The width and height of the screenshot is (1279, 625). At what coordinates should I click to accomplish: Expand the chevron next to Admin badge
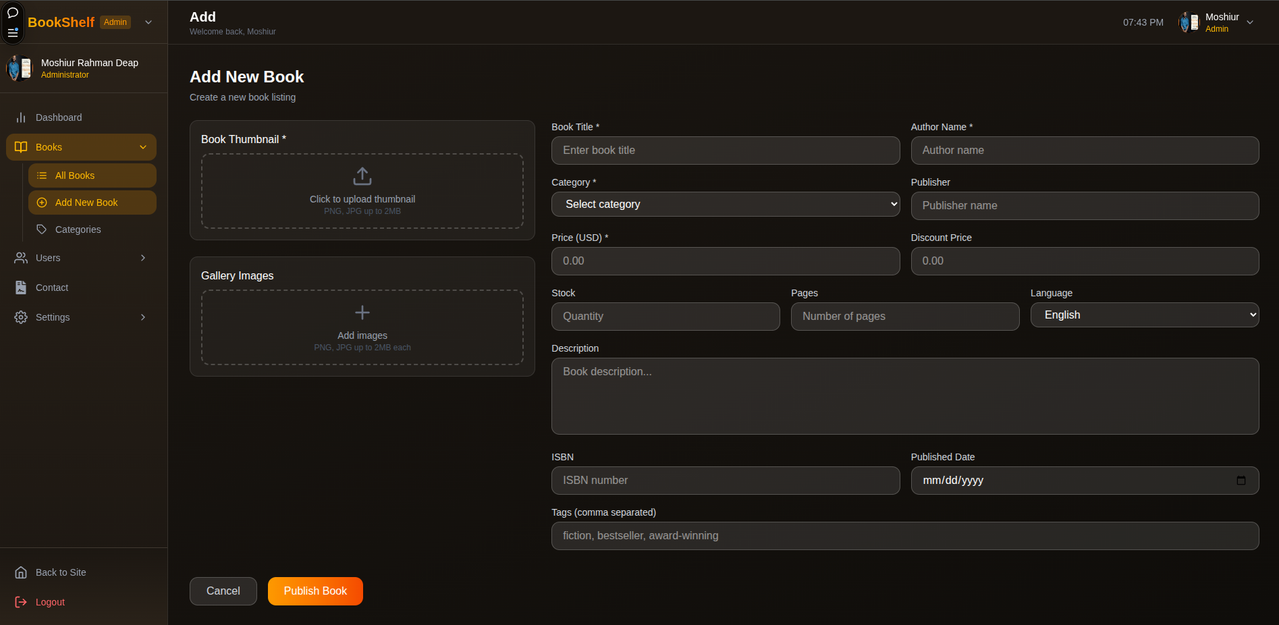149,22
